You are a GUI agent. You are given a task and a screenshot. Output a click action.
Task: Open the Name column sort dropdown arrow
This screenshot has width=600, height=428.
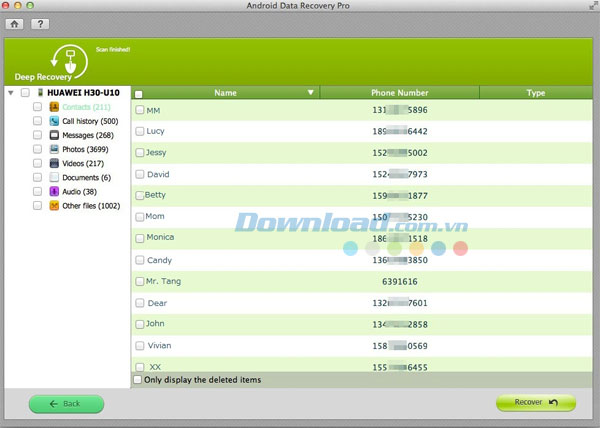[x=310, y=93]
